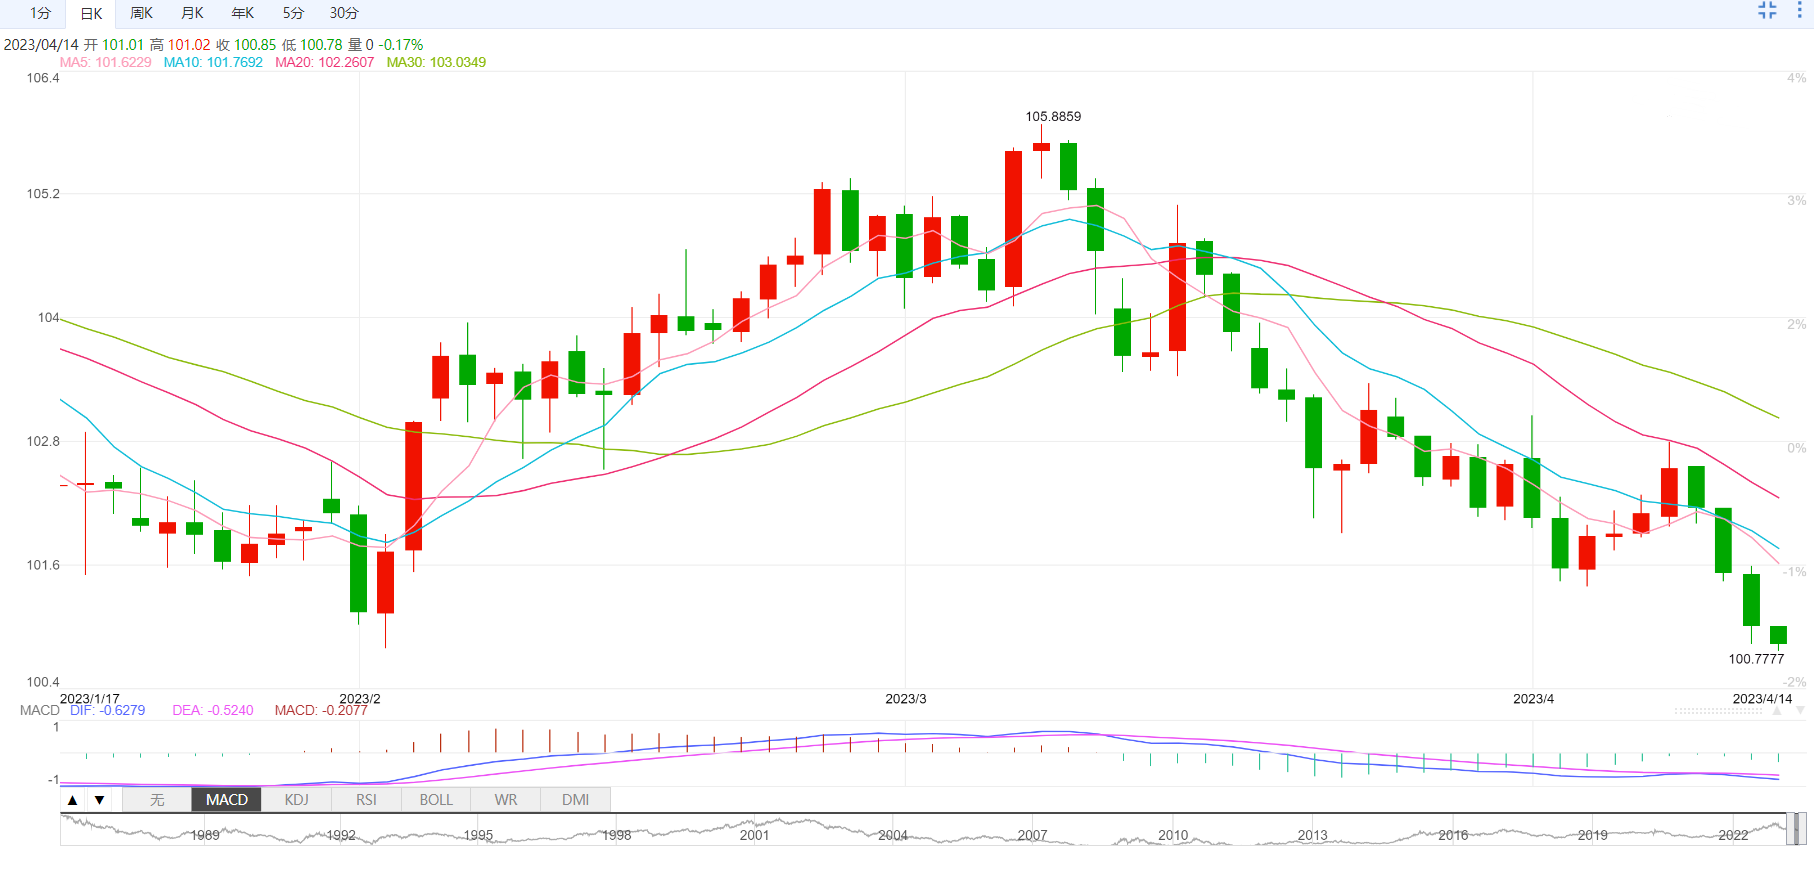Click the MACD: -0.2077 value label
This screenshot has width=1814, height=877.
[321, 710]
